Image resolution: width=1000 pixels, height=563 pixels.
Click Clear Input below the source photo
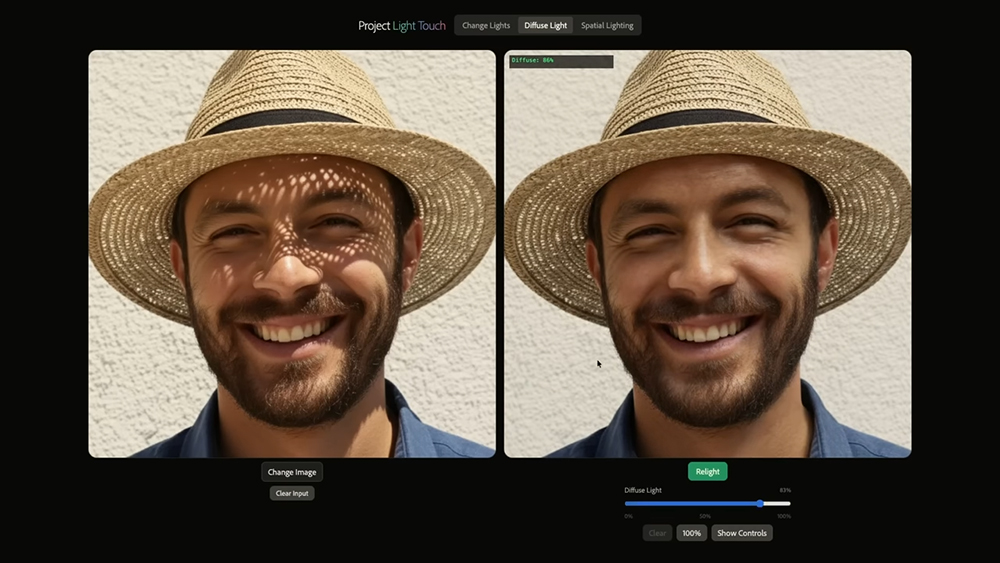coord(292,493)
